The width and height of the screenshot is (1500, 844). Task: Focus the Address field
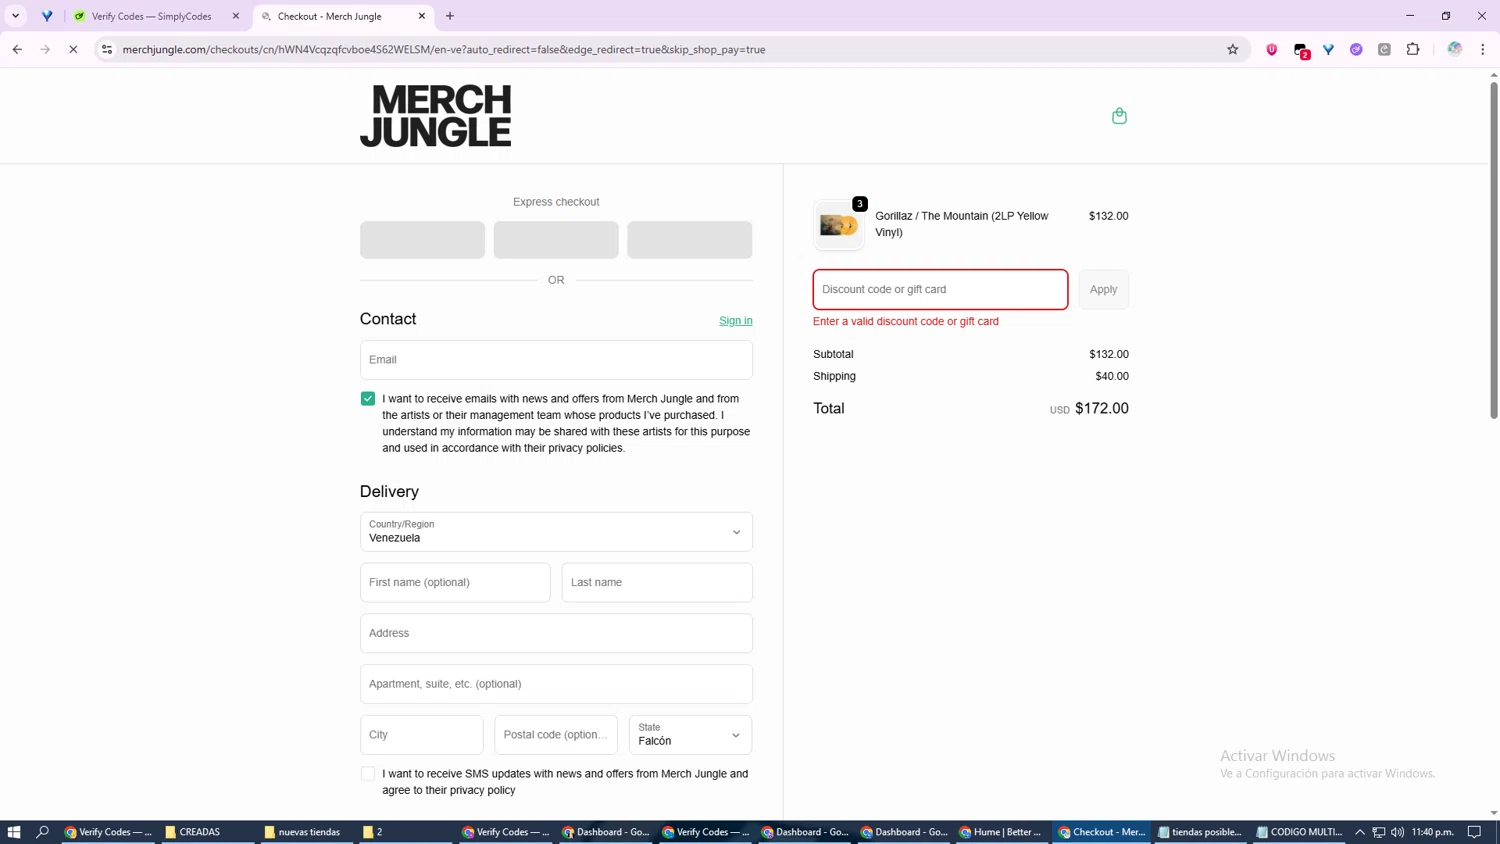tap(556, 633)
